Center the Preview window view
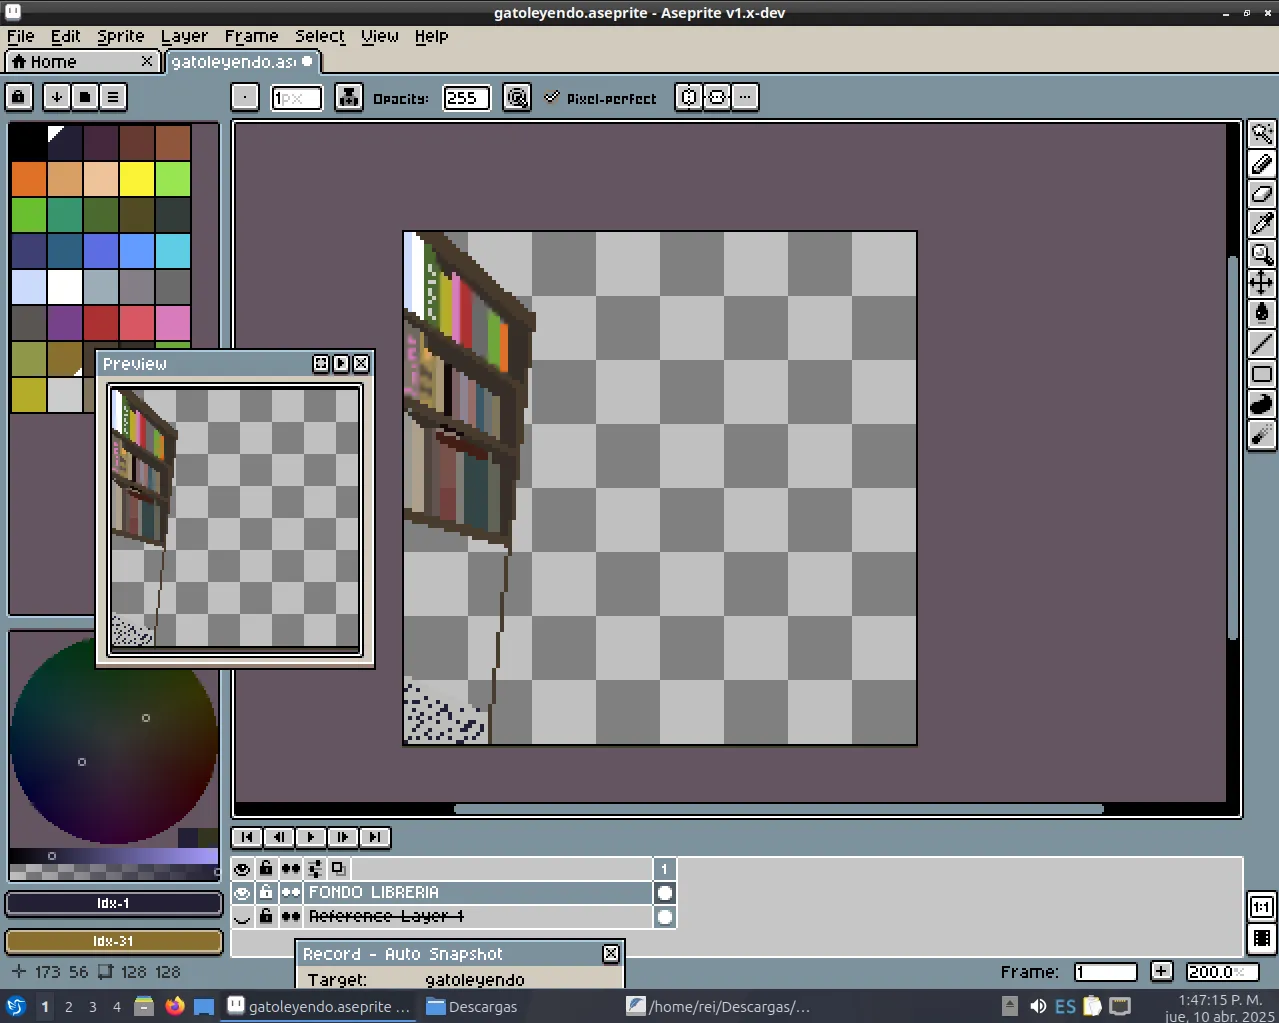Image resolution: width=1279 pixels, height=1023 pixels. (321, 364)
